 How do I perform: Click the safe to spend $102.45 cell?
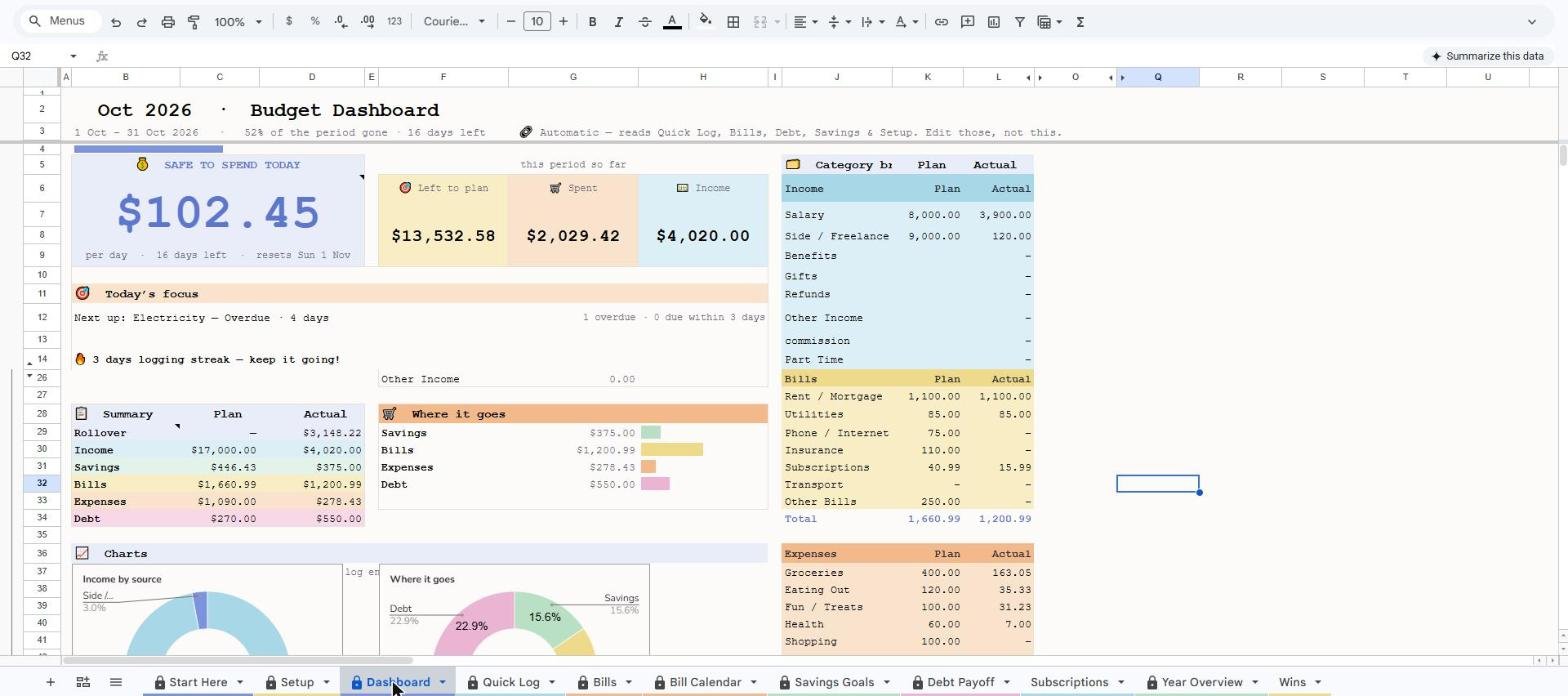click(218, 213)
